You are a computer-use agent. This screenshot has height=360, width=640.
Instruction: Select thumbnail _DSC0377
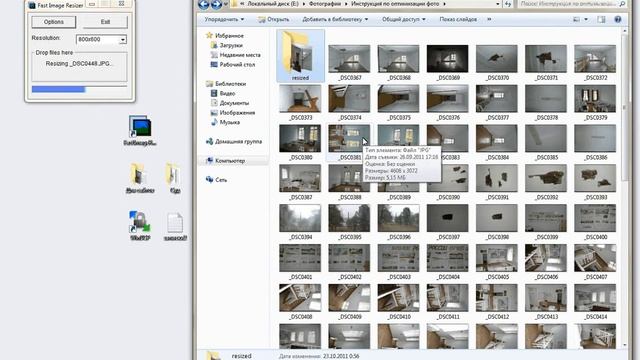click(497, 98)
